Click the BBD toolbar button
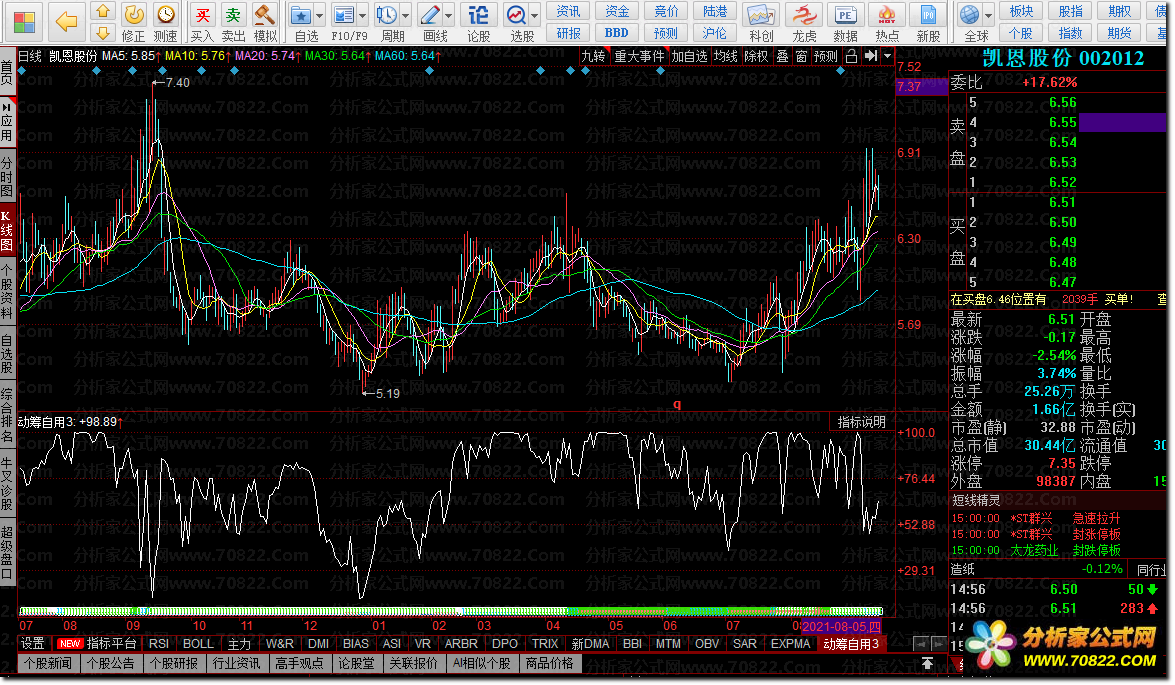Viewport: 1175px width, 685px height. coord(617,33)
